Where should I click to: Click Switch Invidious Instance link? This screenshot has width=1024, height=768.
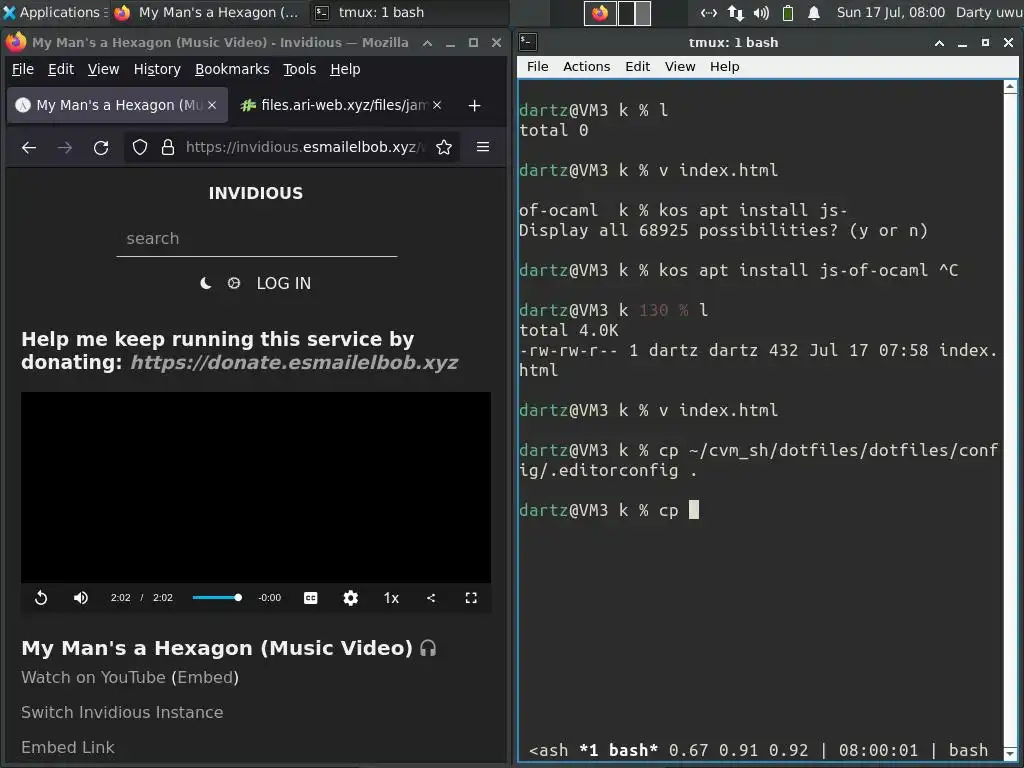(122, 712)
